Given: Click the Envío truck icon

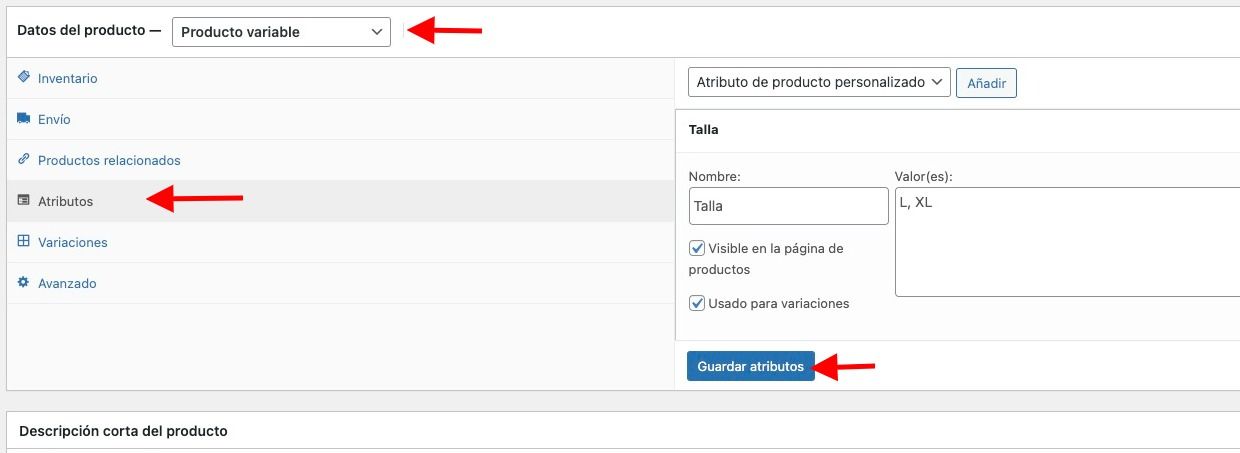Looking at the screenshot, I should click(24, 118).
